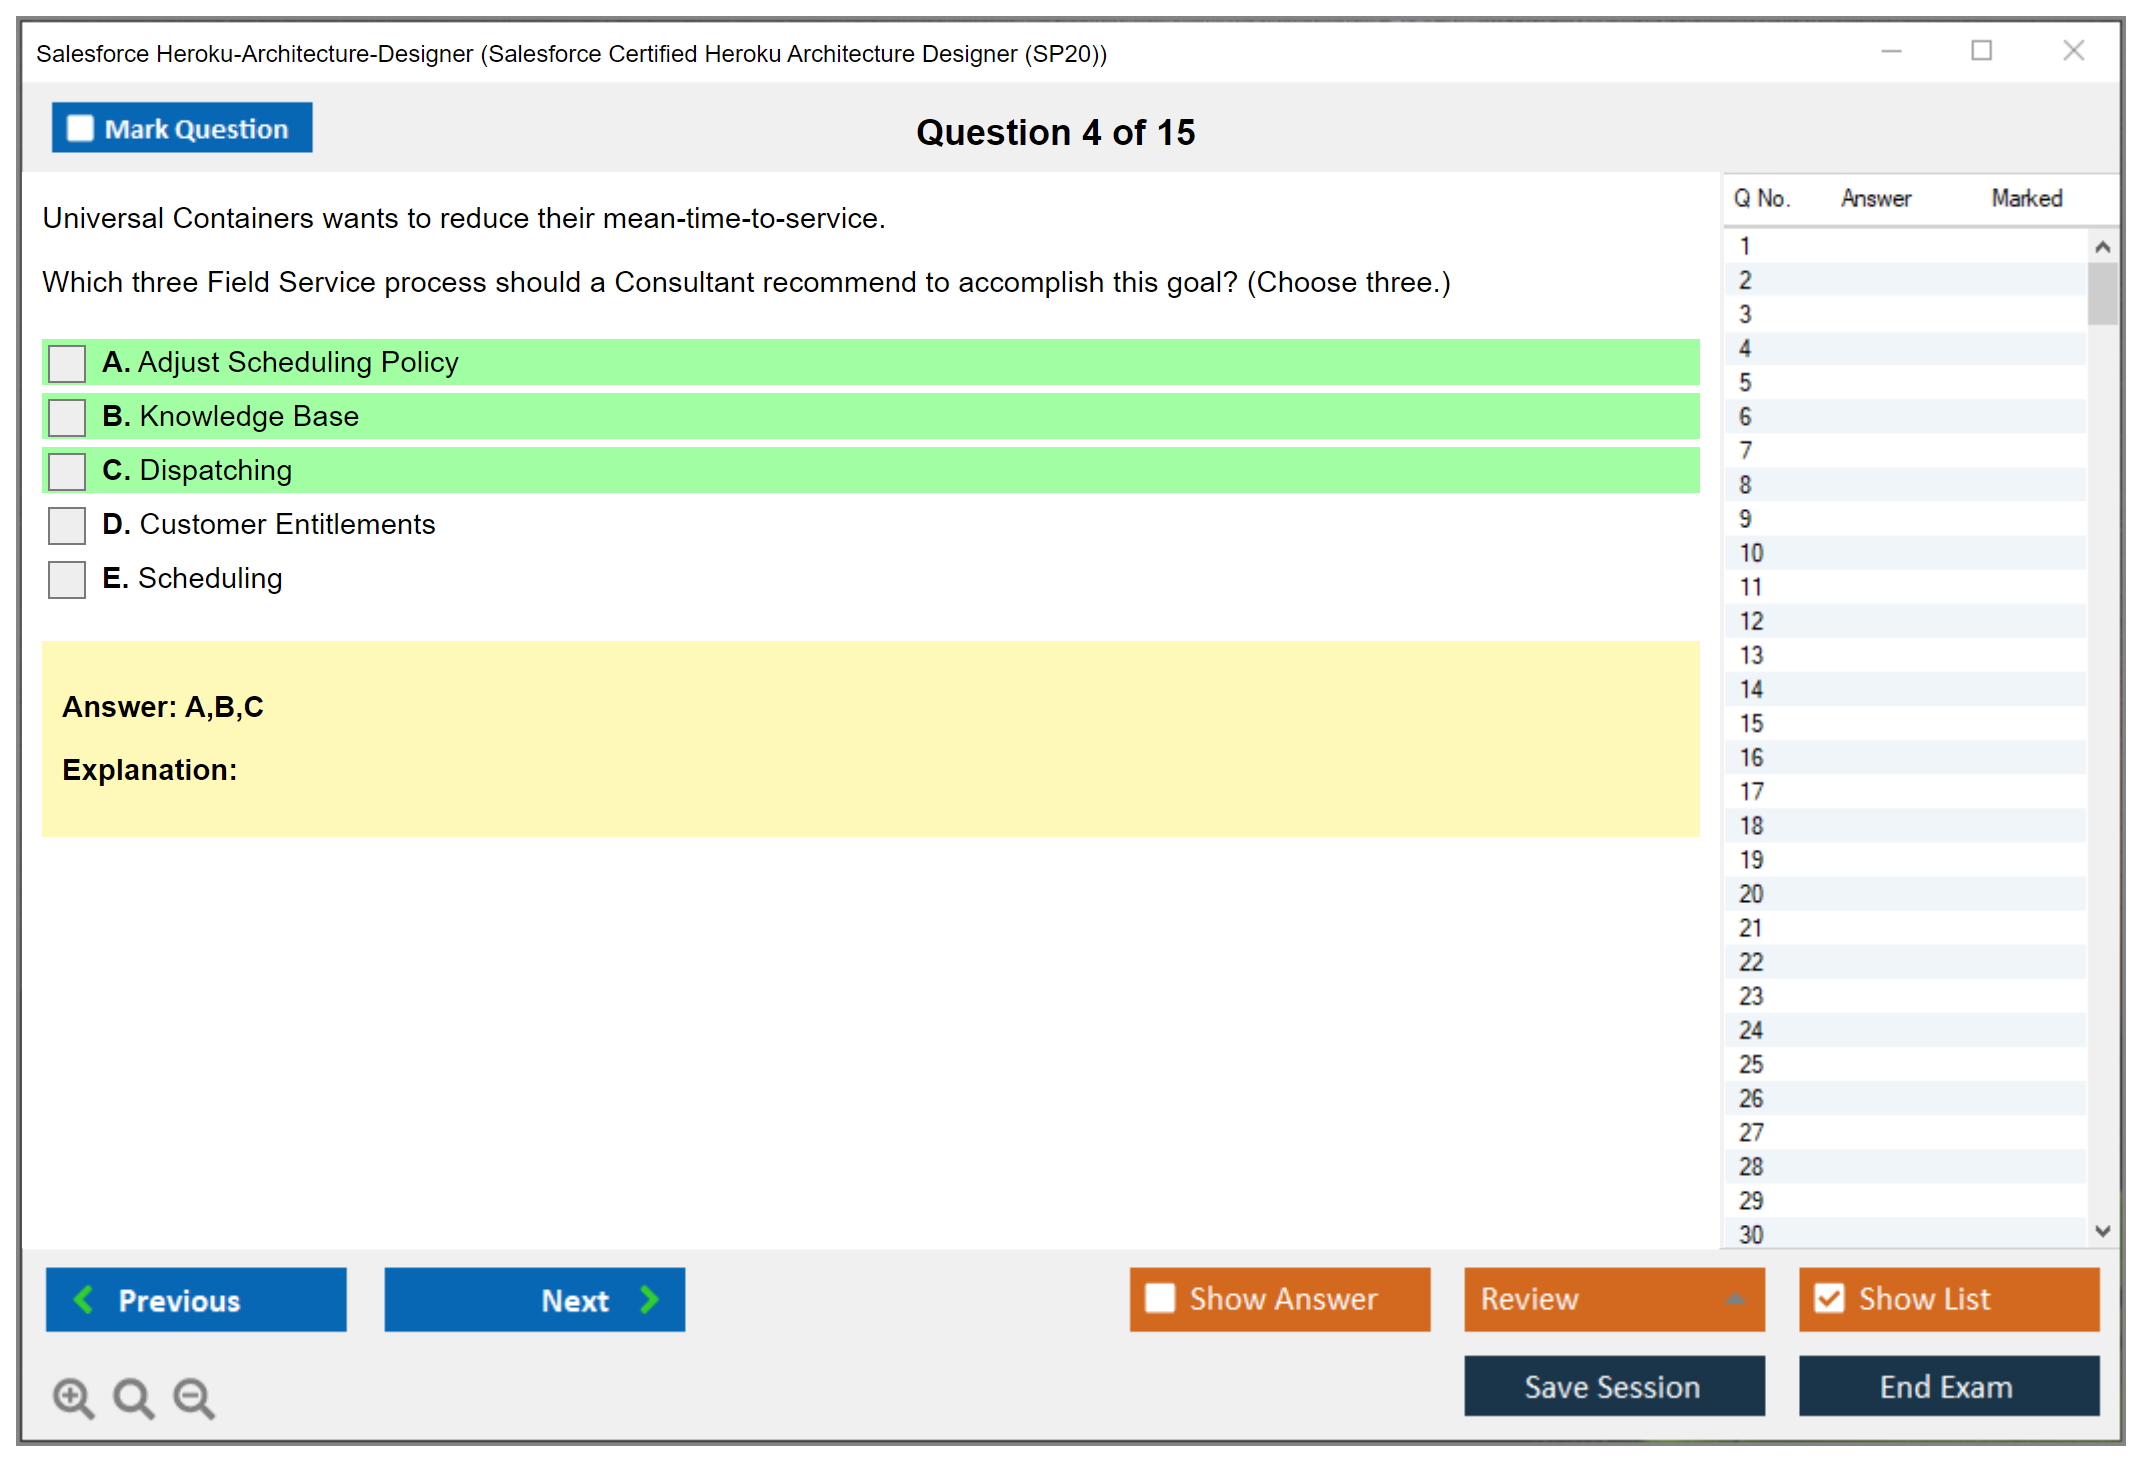The height and width of the screenshot is (1470, 2150).
Task: Minimize the exam window
Action: click(1891, 51)
